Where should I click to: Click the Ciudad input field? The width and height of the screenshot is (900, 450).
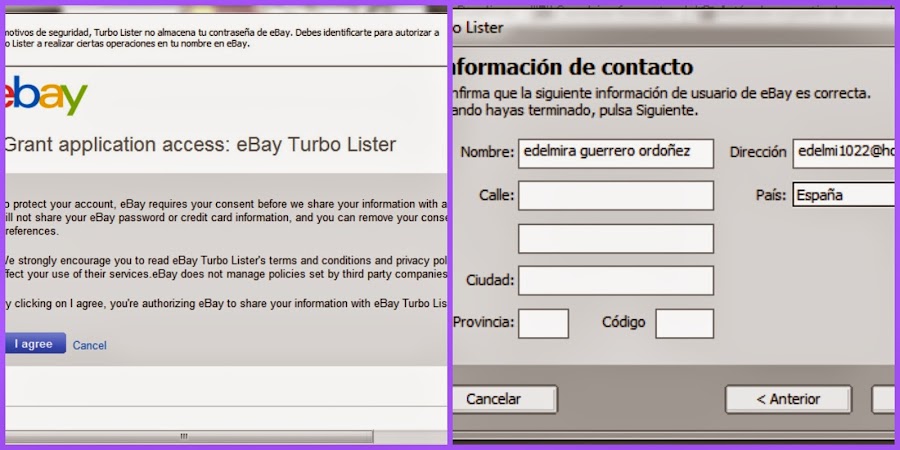click(616, 281)
